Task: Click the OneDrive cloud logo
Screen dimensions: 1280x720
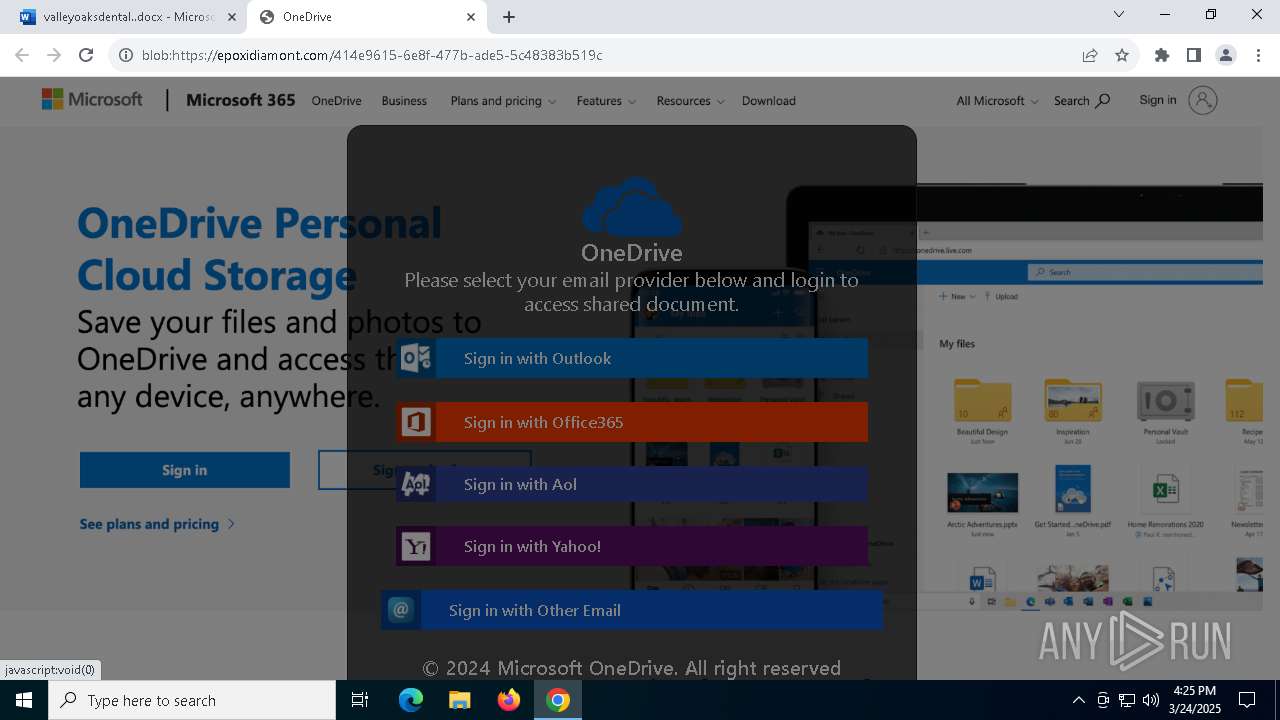Action: coord(631,207)
